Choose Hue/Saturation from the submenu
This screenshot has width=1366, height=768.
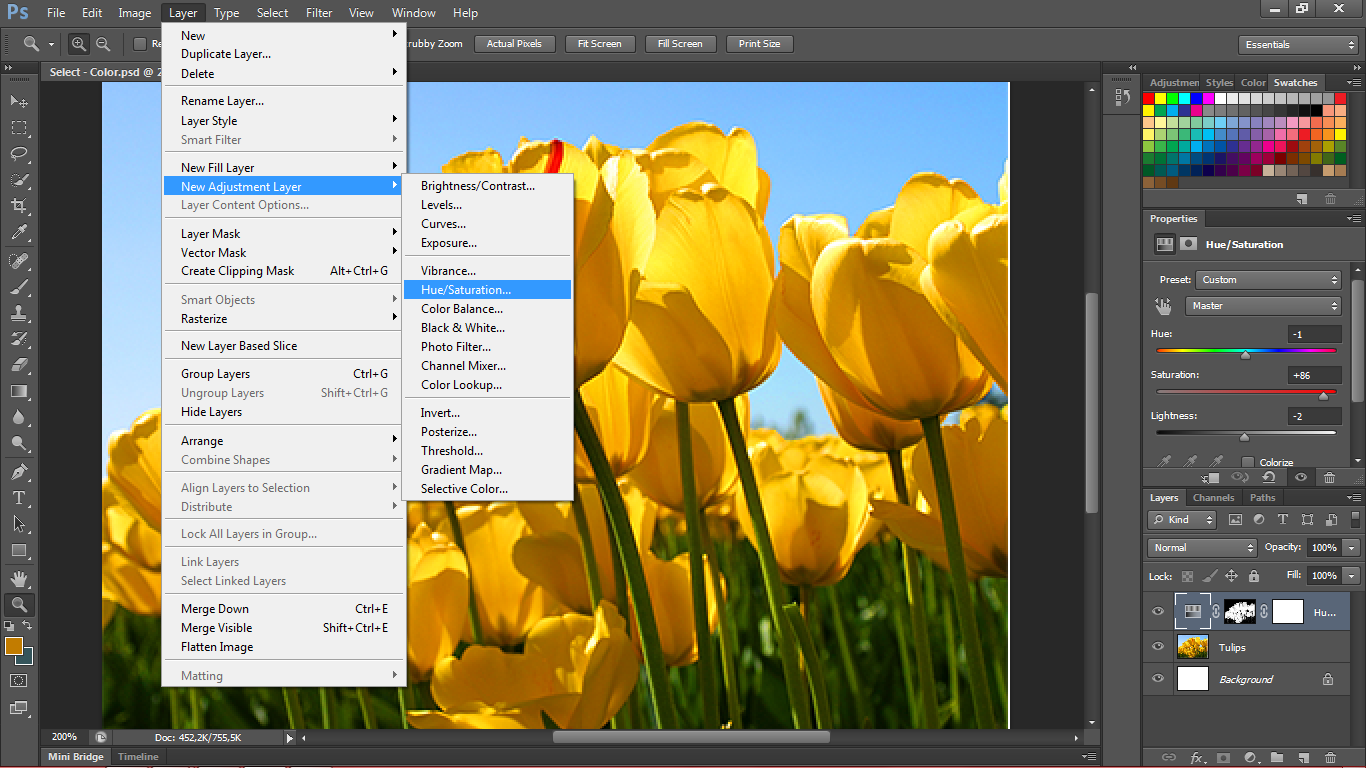[488, 290]
